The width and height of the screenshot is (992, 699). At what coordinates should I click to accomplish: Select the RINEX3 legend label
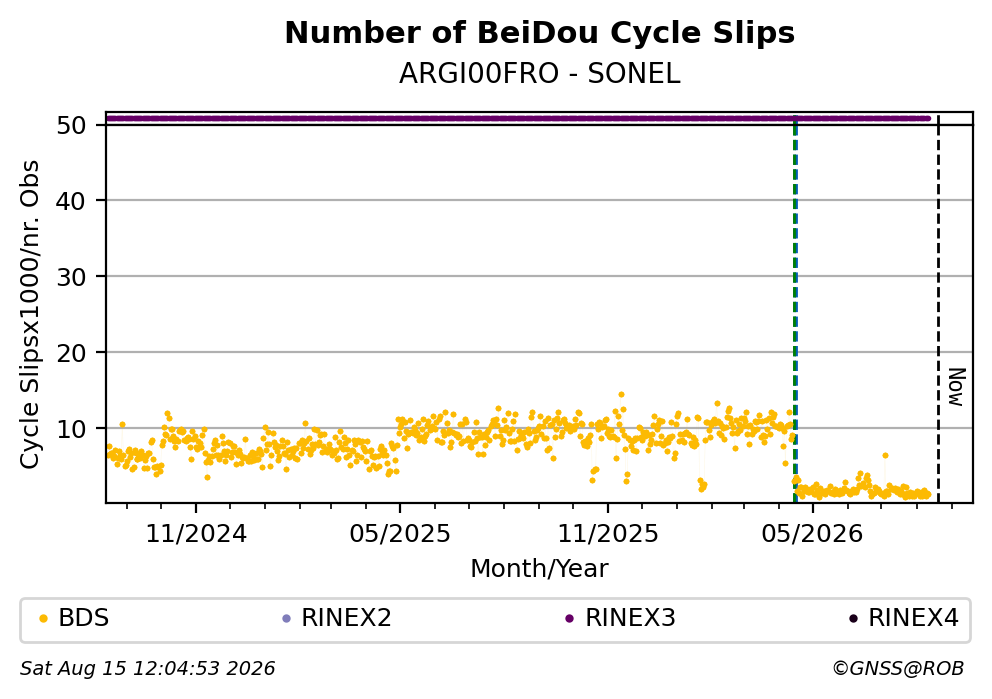point(630,618)
